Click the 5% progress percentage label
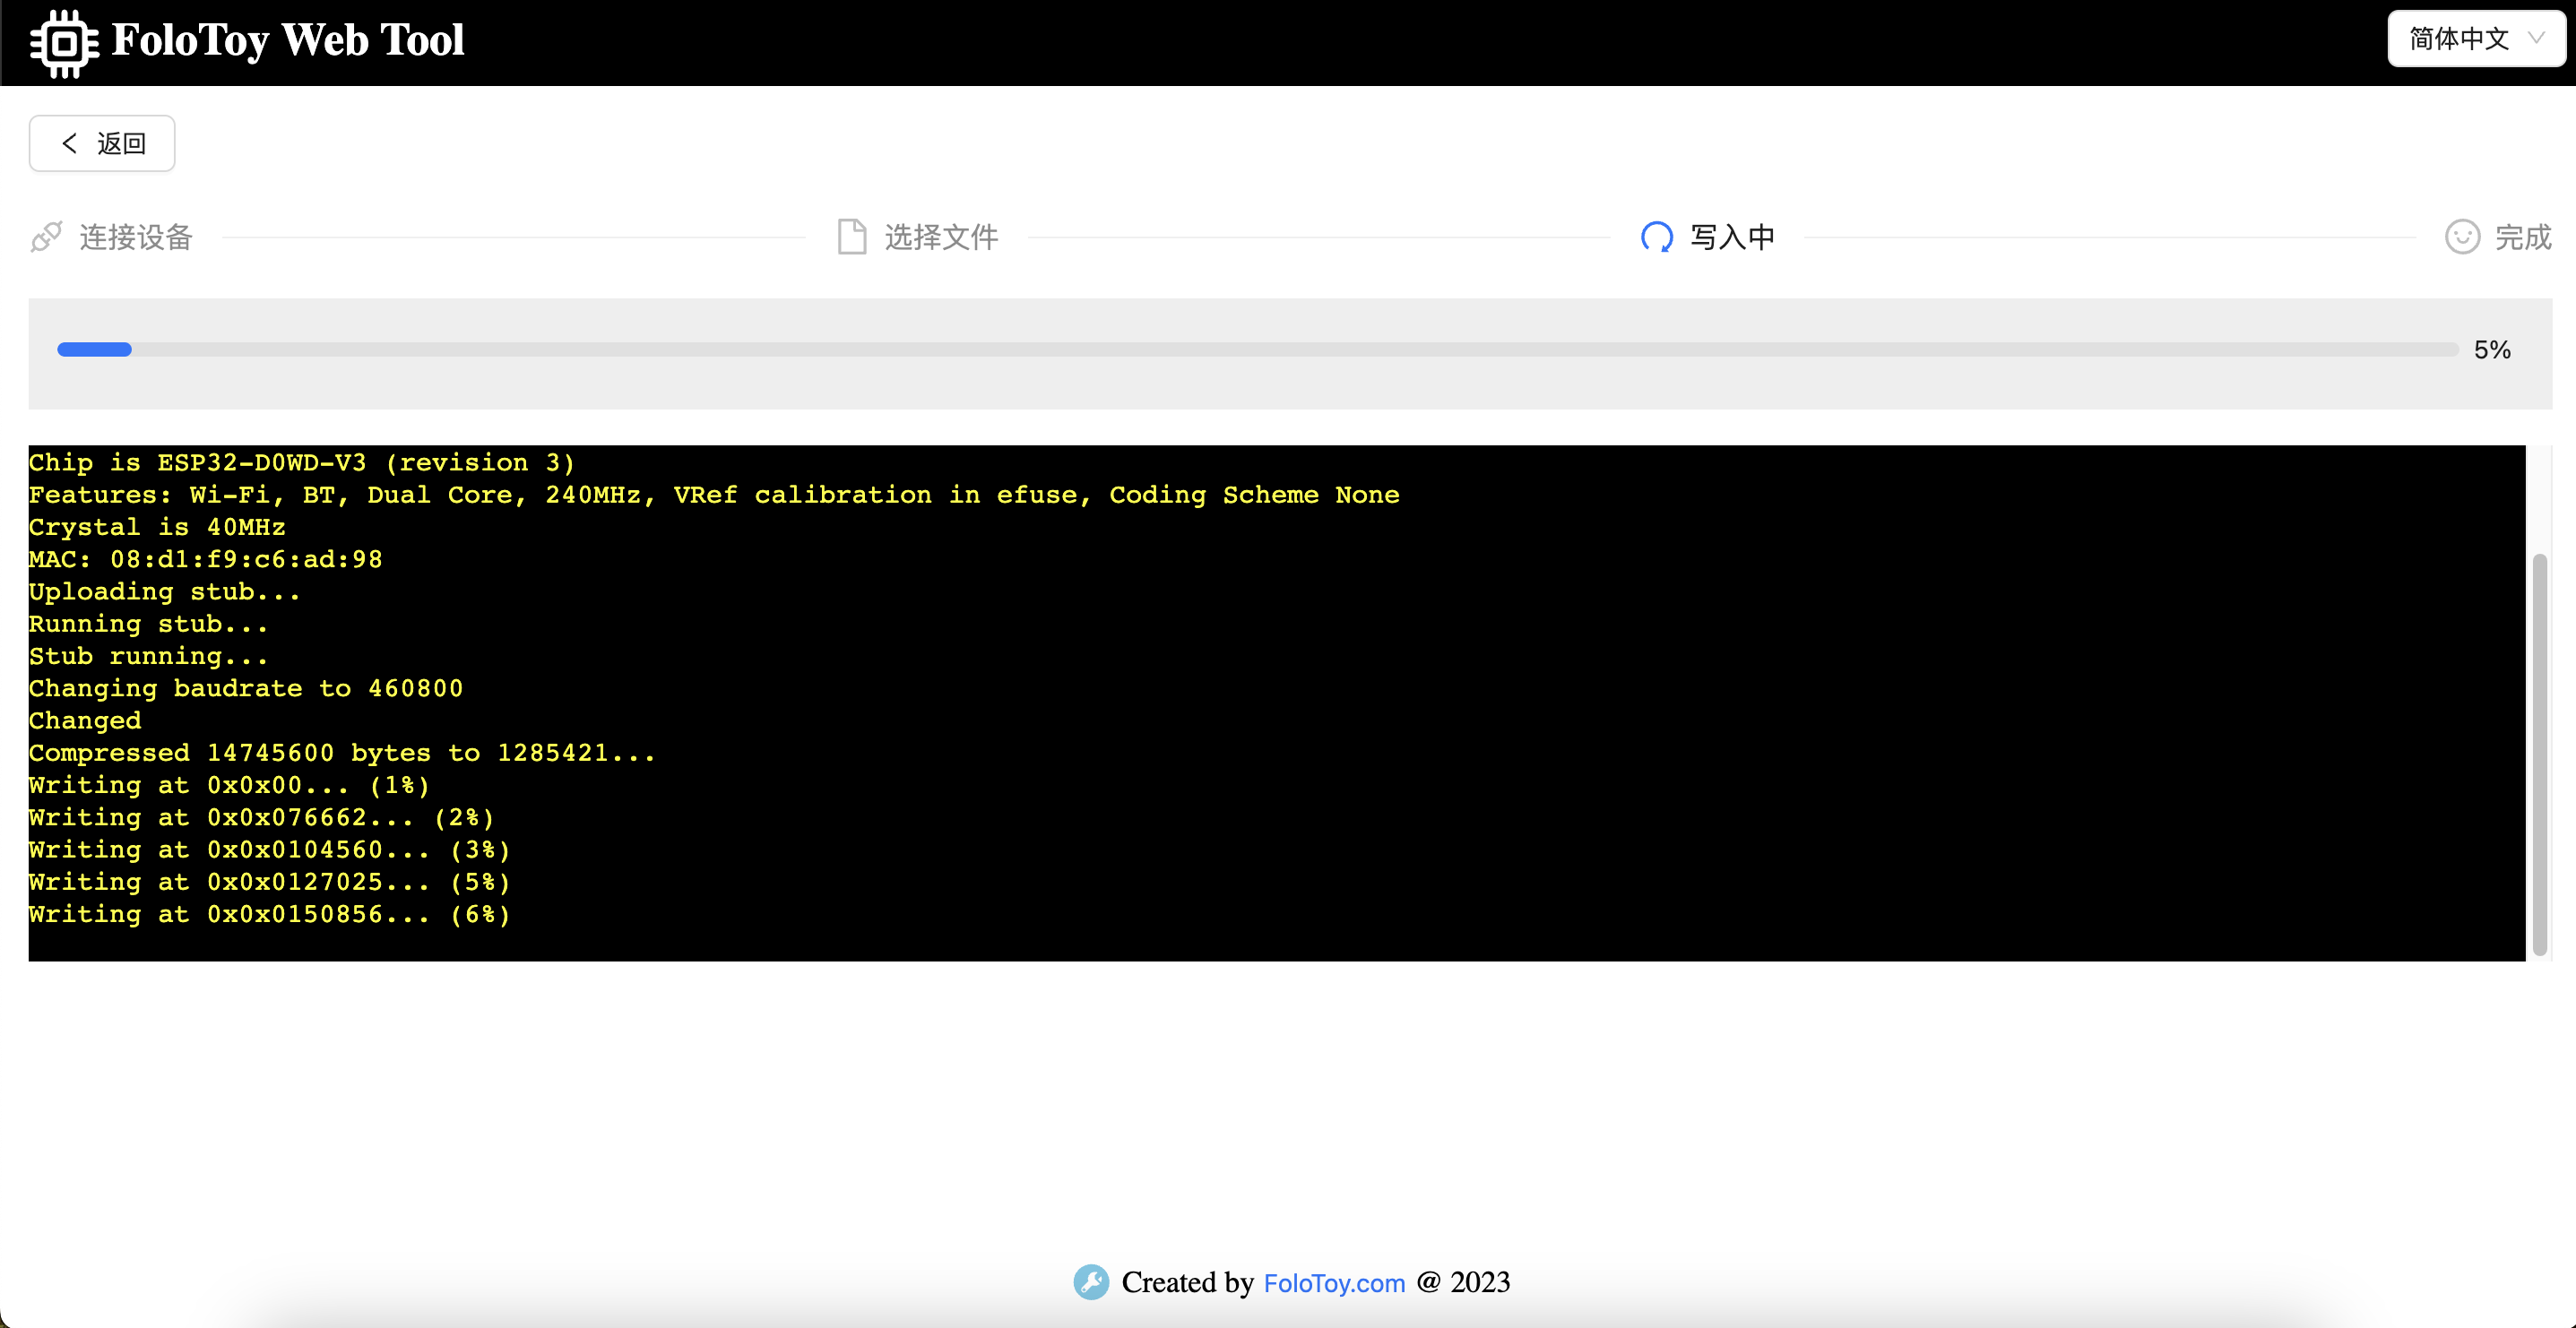 2492,350
